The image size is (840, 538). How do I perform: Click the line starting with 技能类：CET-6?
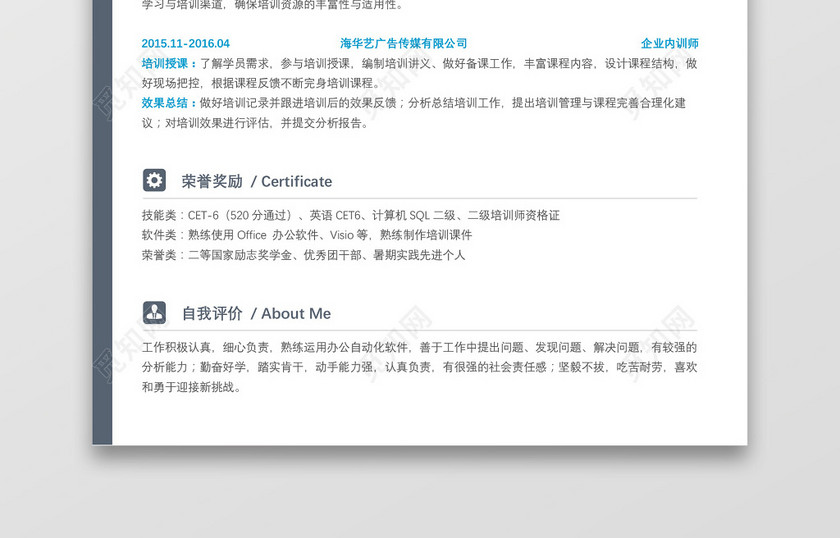point(351,215)
